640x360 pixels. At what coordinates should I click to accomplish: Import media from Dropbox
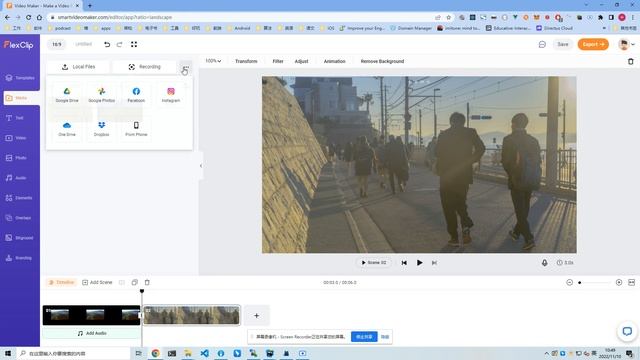point(102,129)
